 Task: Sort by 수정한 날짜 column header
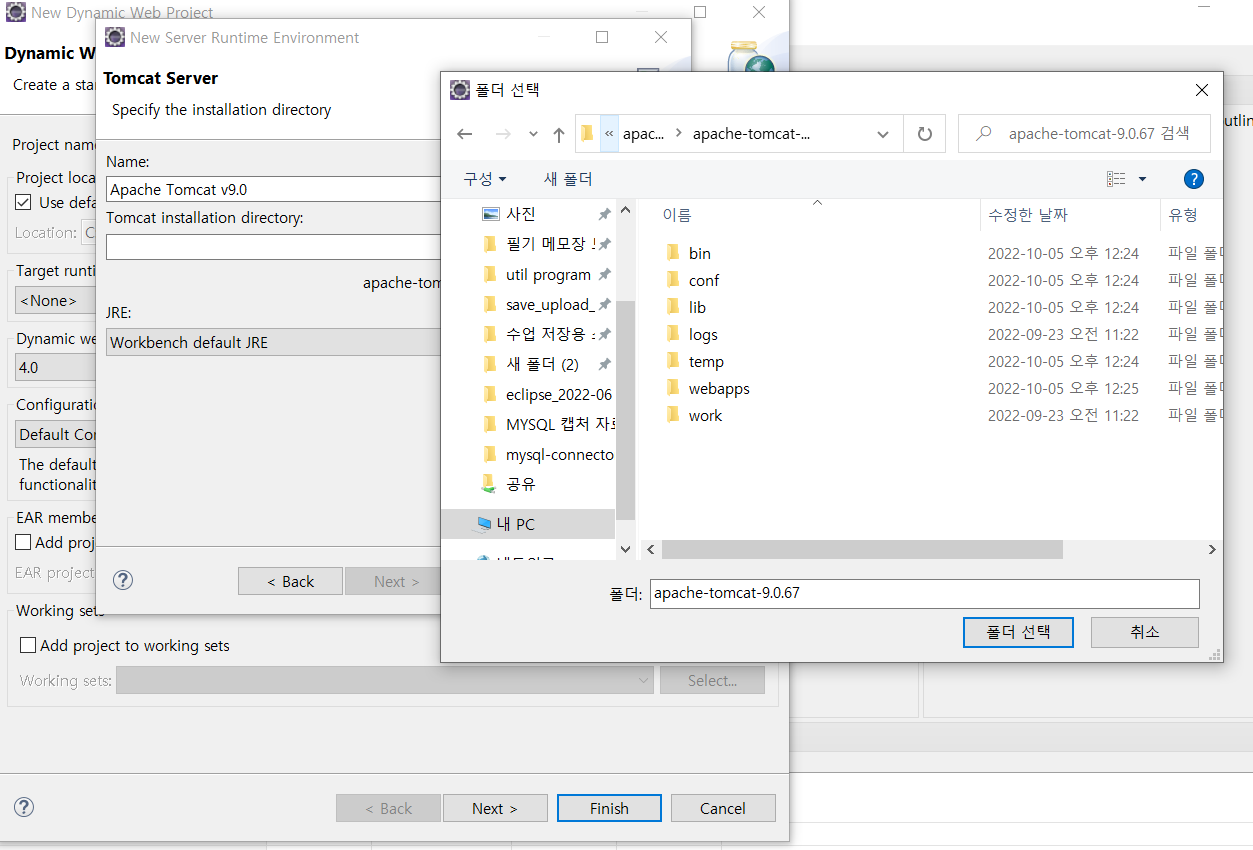[1028, 214]
